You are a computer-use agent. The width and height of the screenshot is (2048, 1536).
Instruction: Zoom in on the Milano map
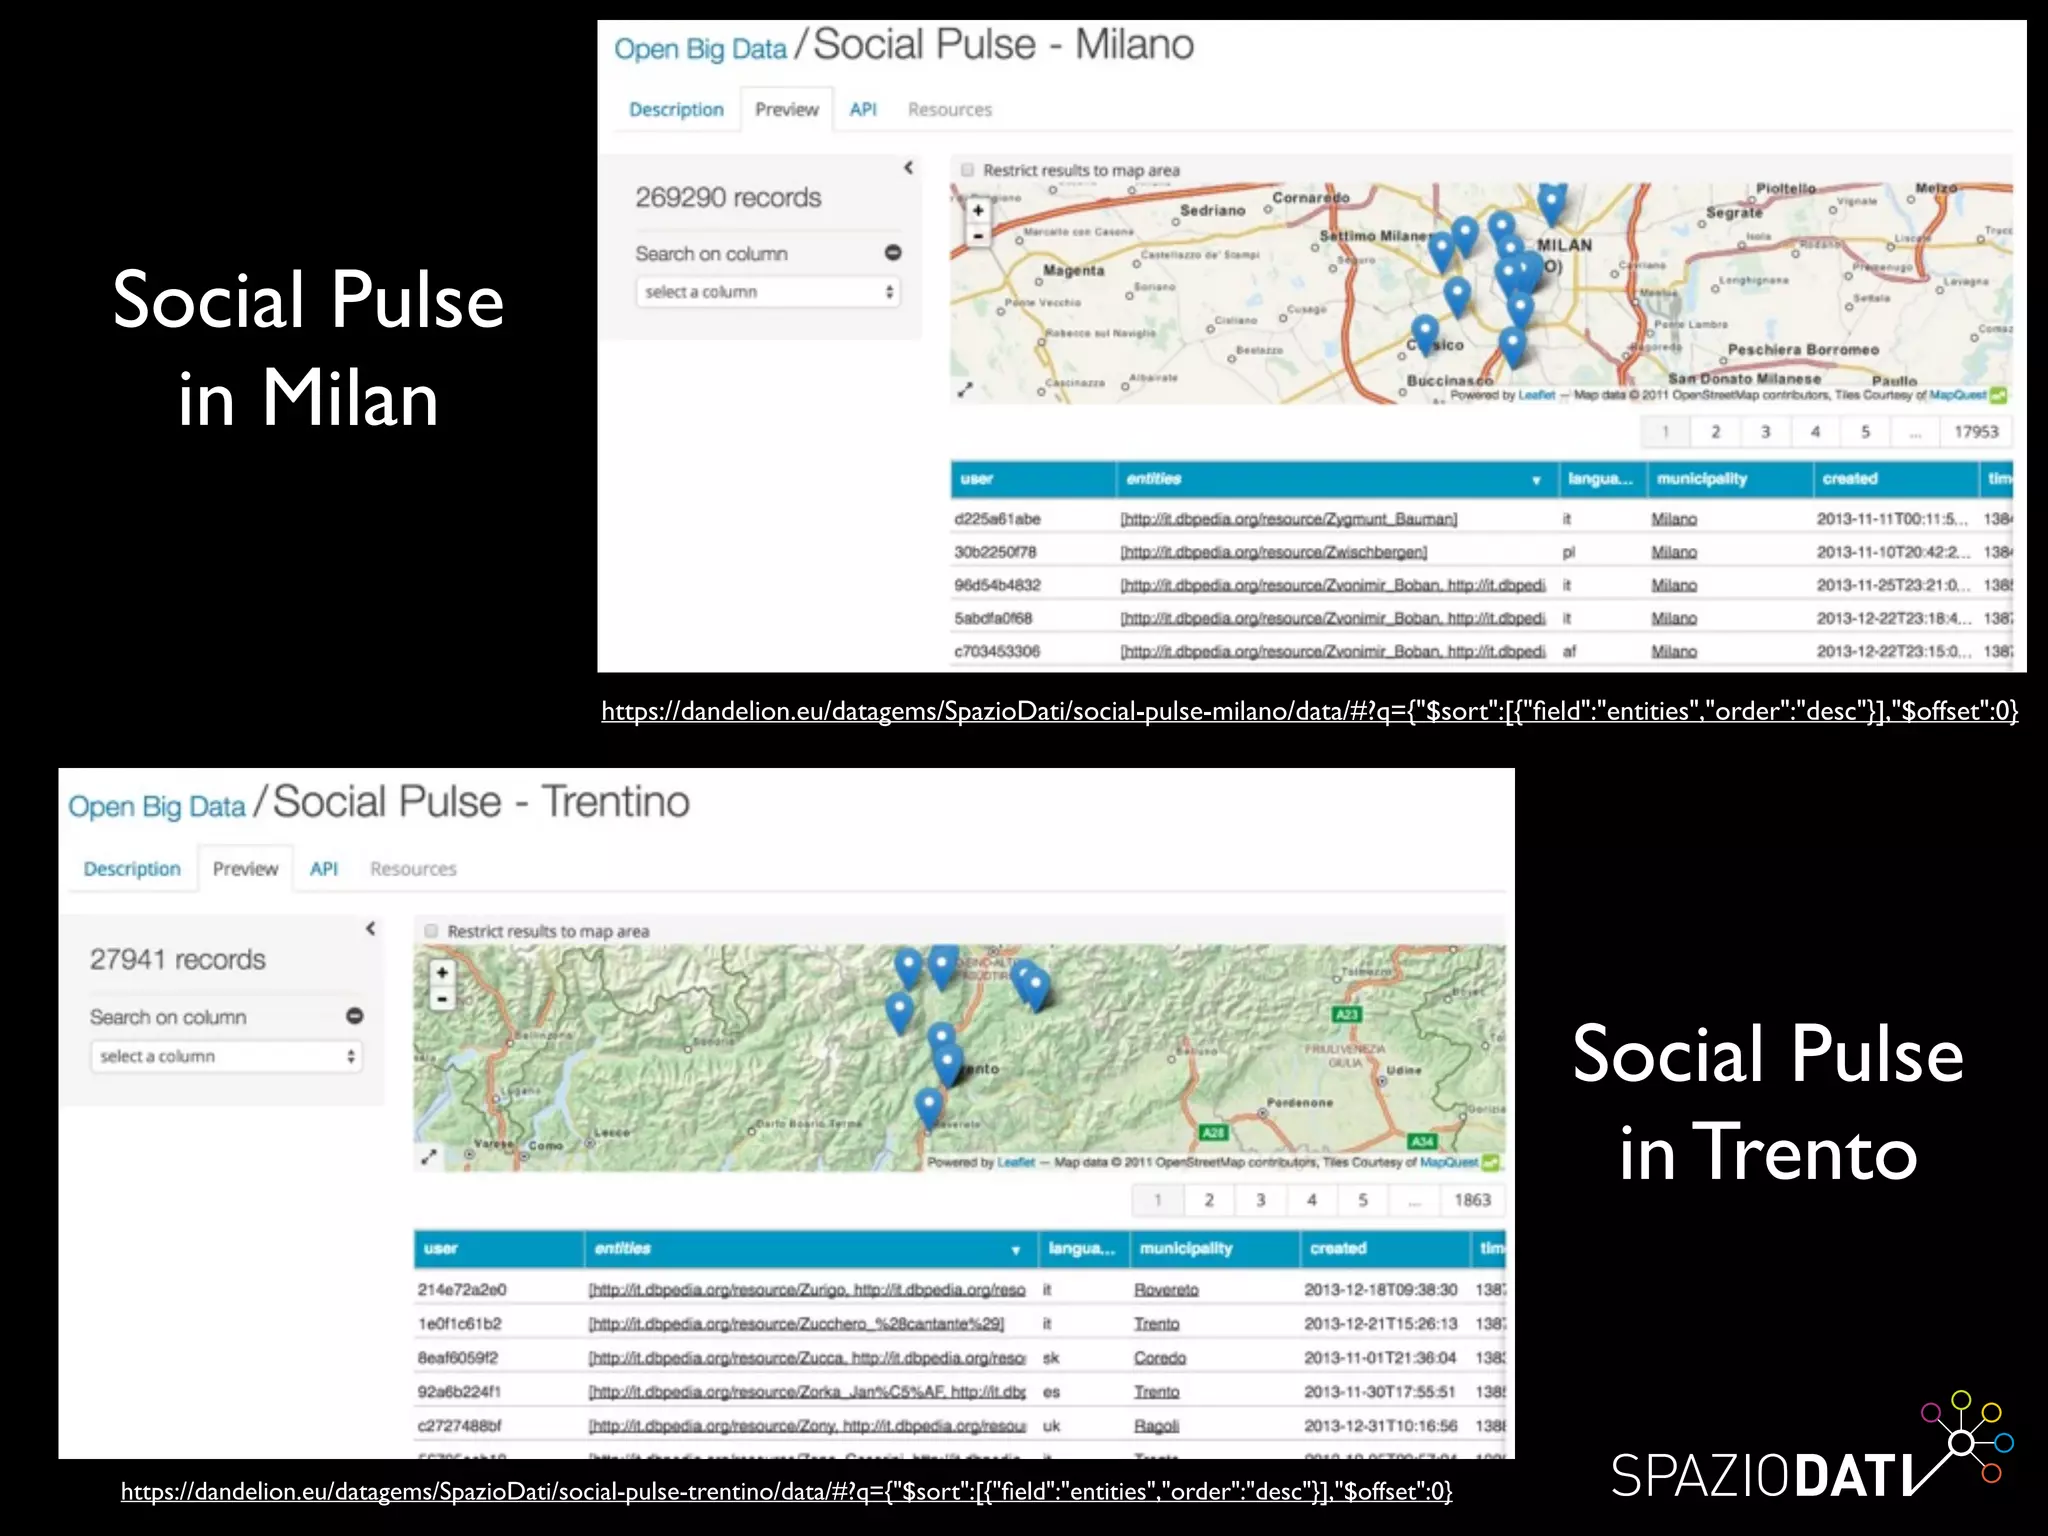click(x=978, y=211)
